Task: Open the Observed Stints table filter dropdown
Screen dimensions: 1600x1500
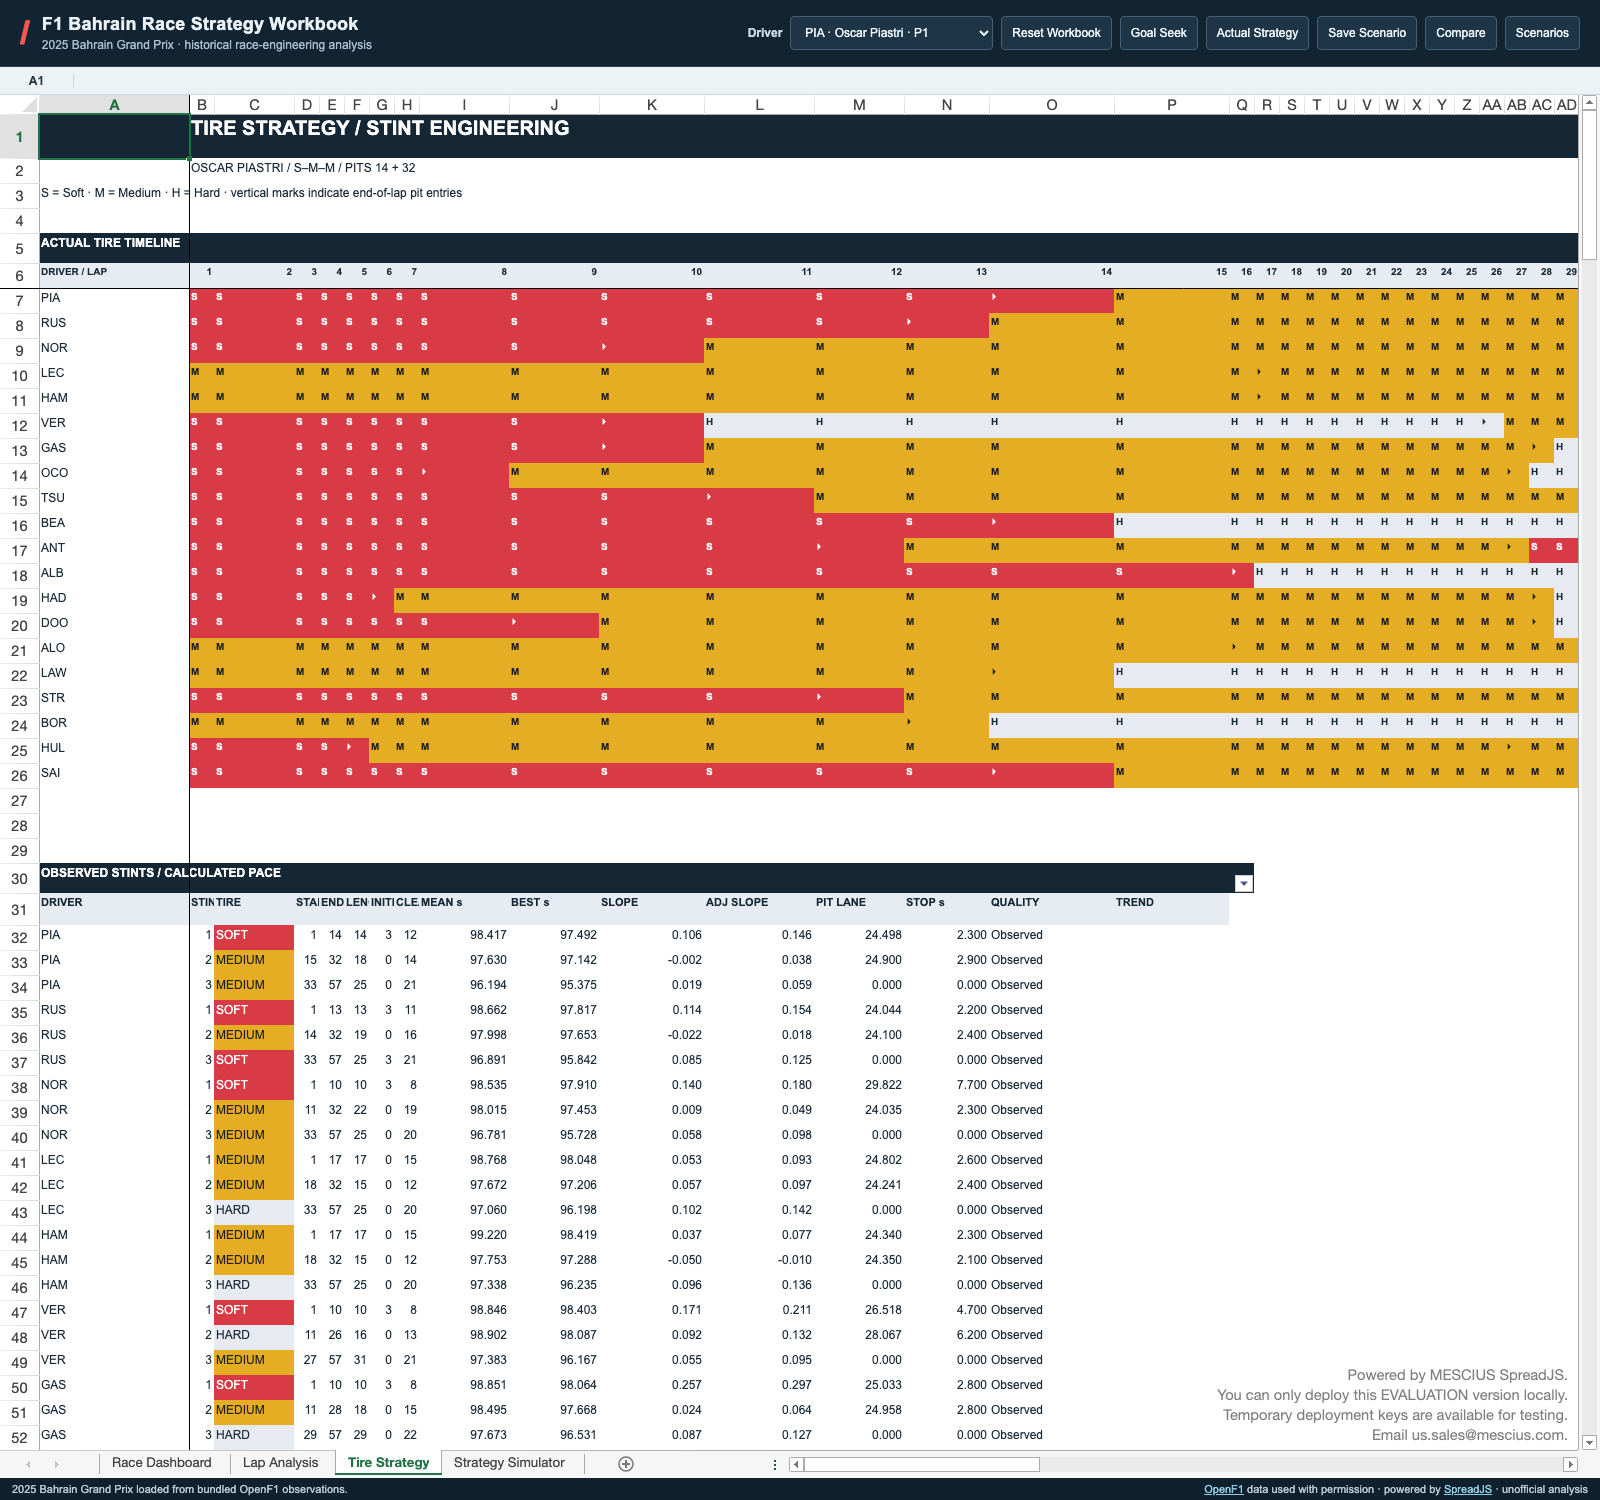Action: click(x=1243, y=883)
